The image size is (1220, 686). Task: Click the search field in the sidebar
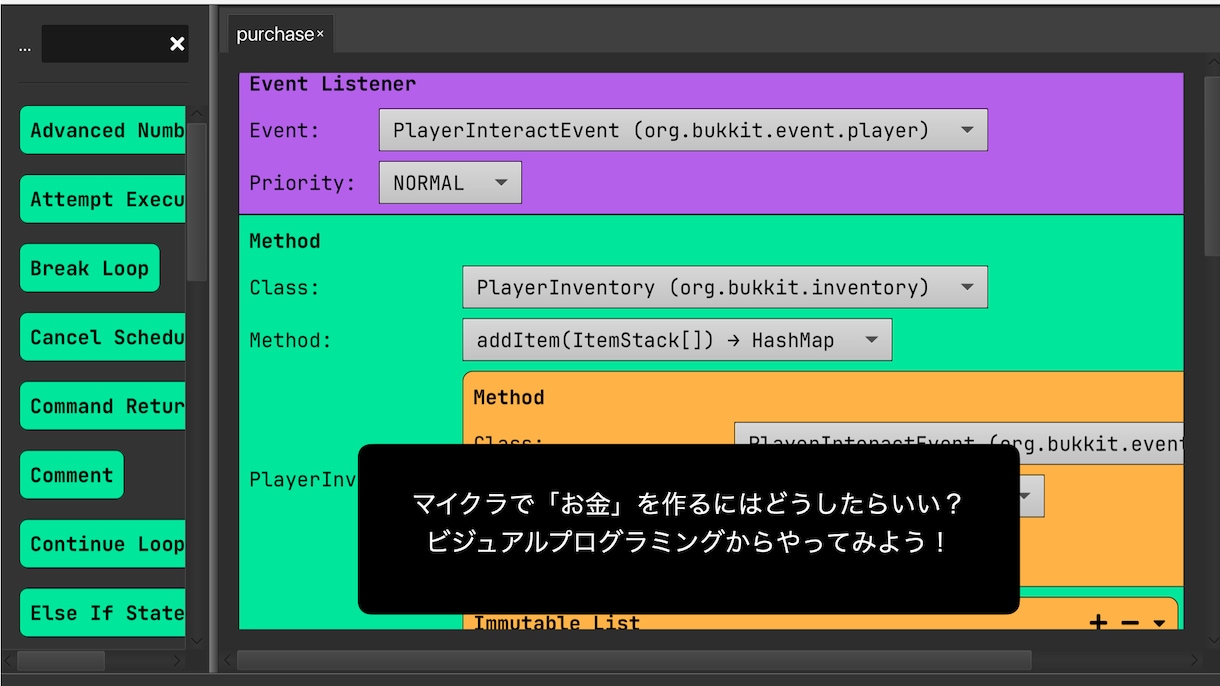[103, 44]
